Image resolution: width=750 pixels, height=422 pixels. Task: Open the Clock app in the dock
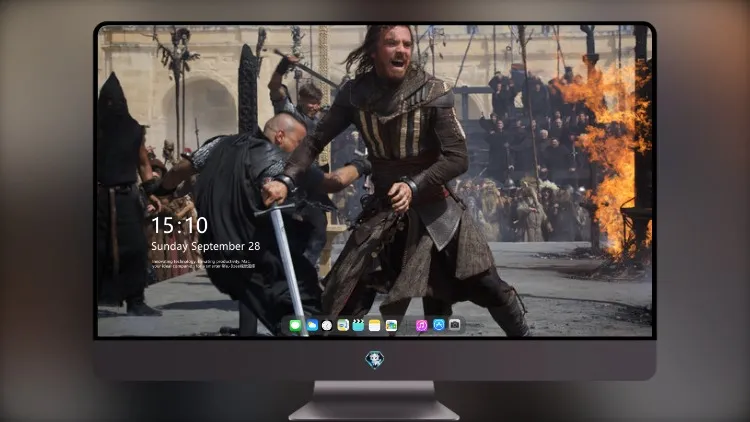[x=327, y=325]
